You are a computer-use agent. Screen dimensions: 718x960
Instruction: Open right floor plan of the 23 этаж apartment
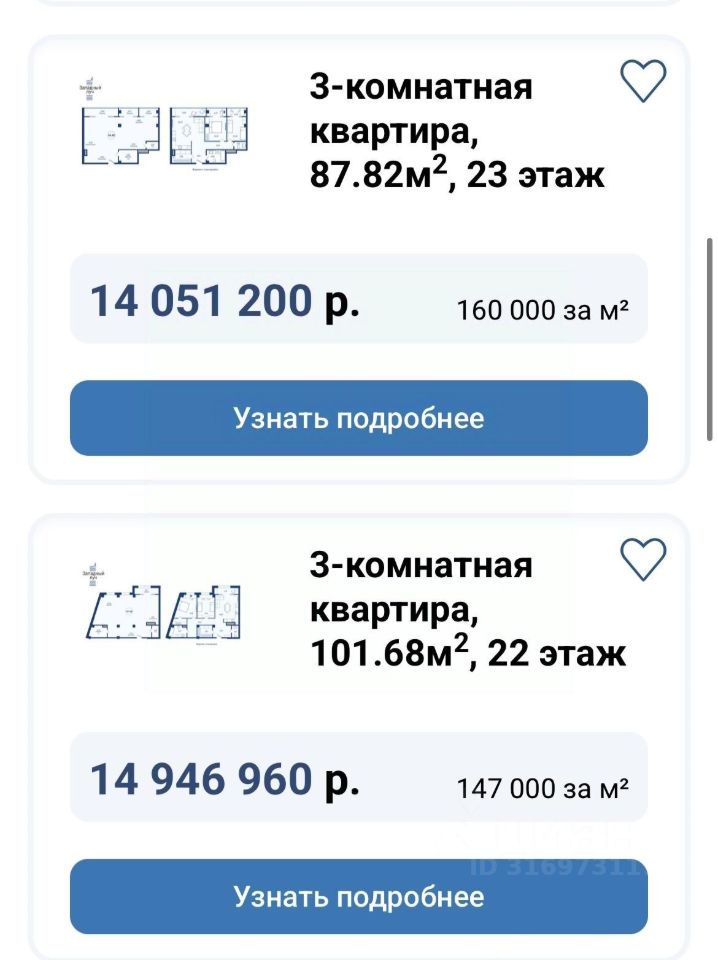[x=208, y=136]
